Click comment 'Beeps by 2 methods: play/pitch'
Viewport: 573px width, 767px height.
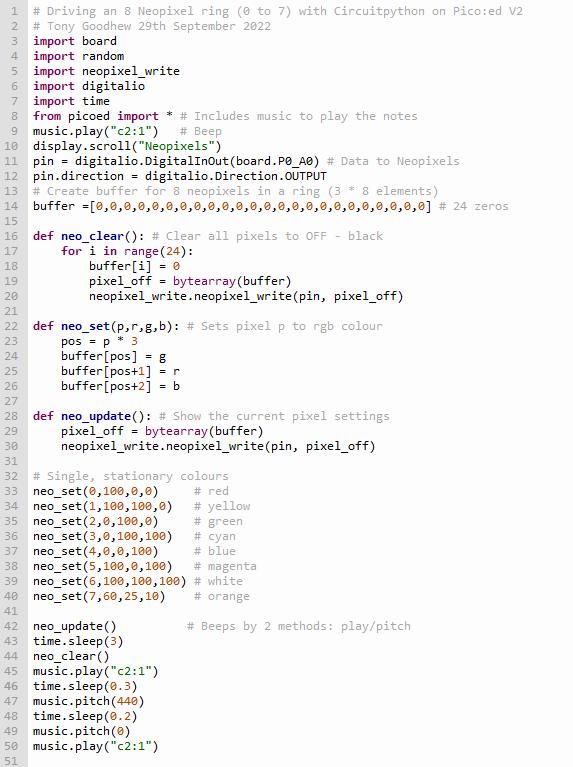tap(306, 626)
